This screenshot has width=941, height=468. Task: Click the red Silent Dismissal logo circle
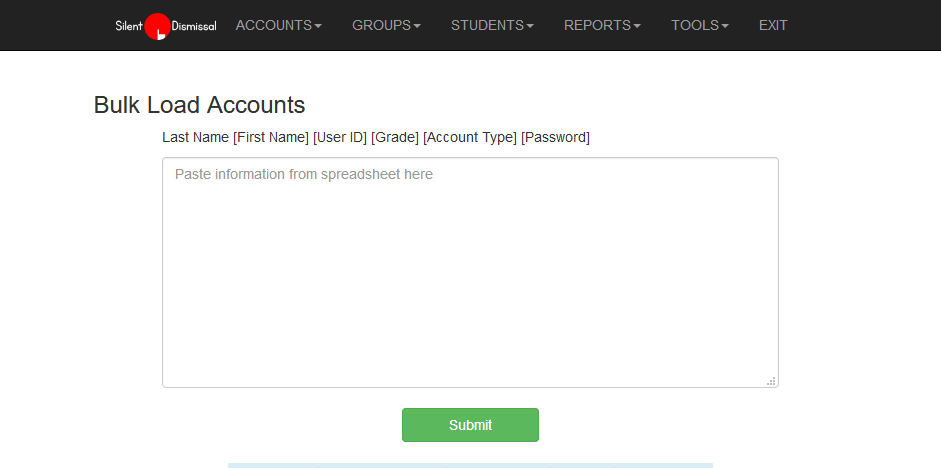157,26
